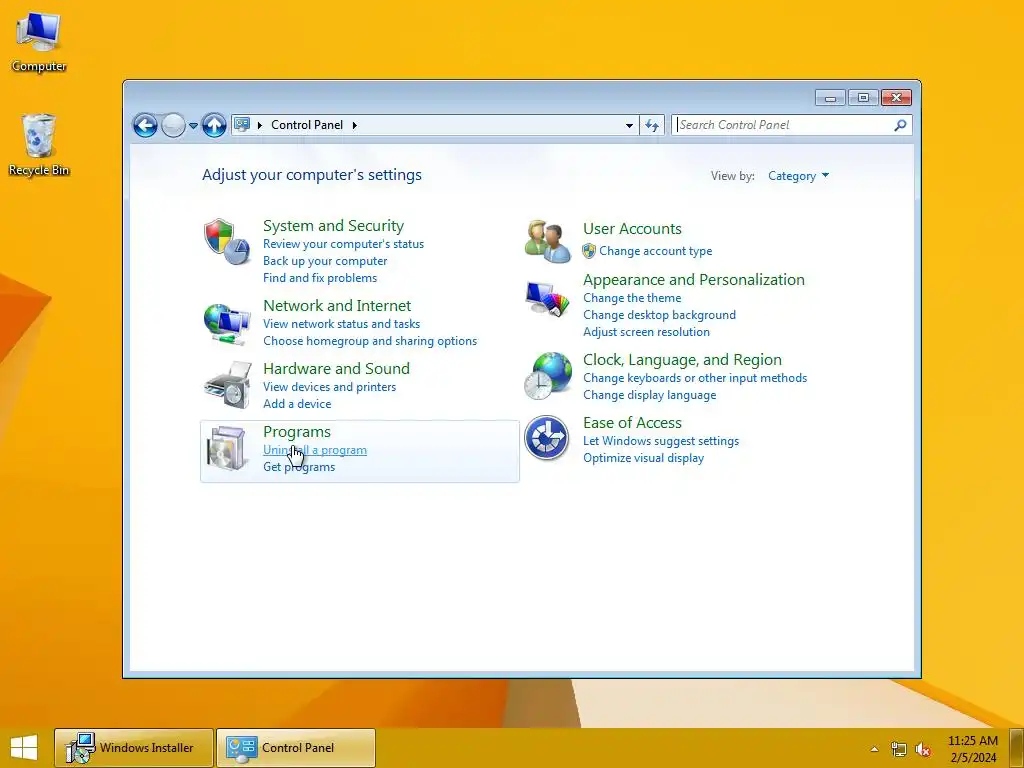Click the Show desktop strip
Screen dimensions: 1024x768
click(x=1017, y=748)
